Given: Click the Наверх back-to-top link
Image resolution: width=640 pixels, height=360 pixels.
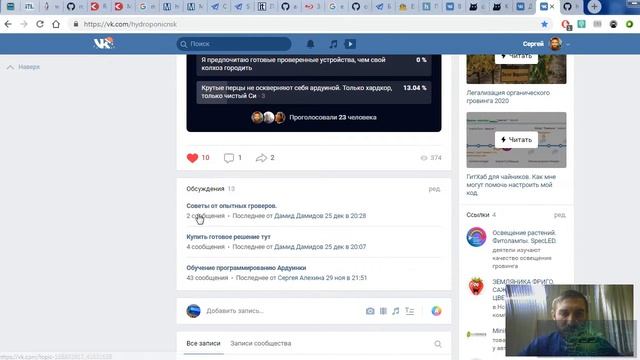Looking at the screenshot, I should click(x=24, y=67).
